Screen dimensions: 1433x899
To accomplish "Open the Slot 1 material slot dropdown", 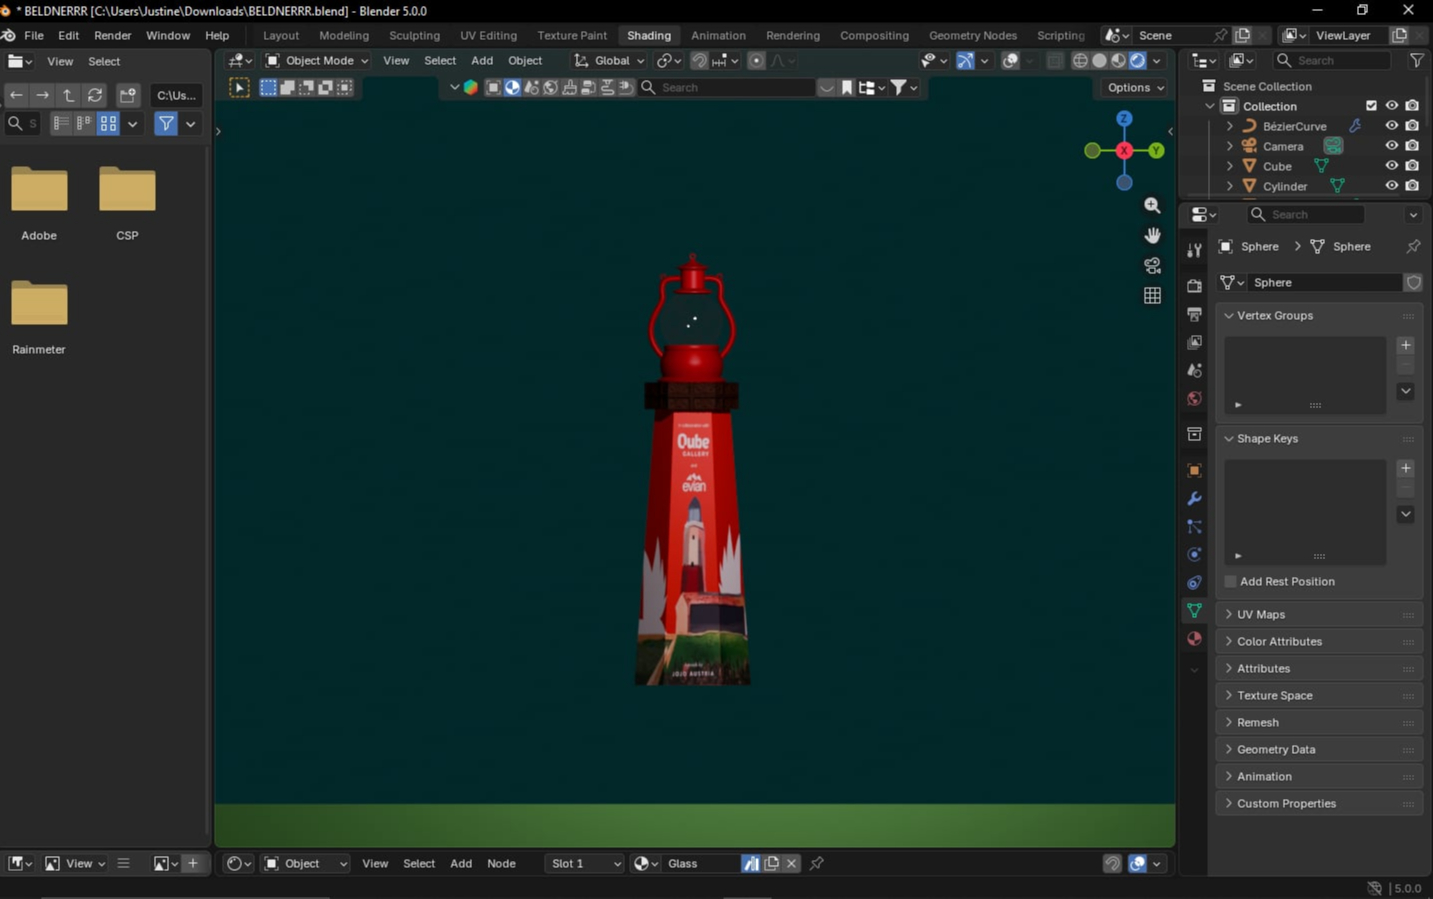I will tap(585, 863).
